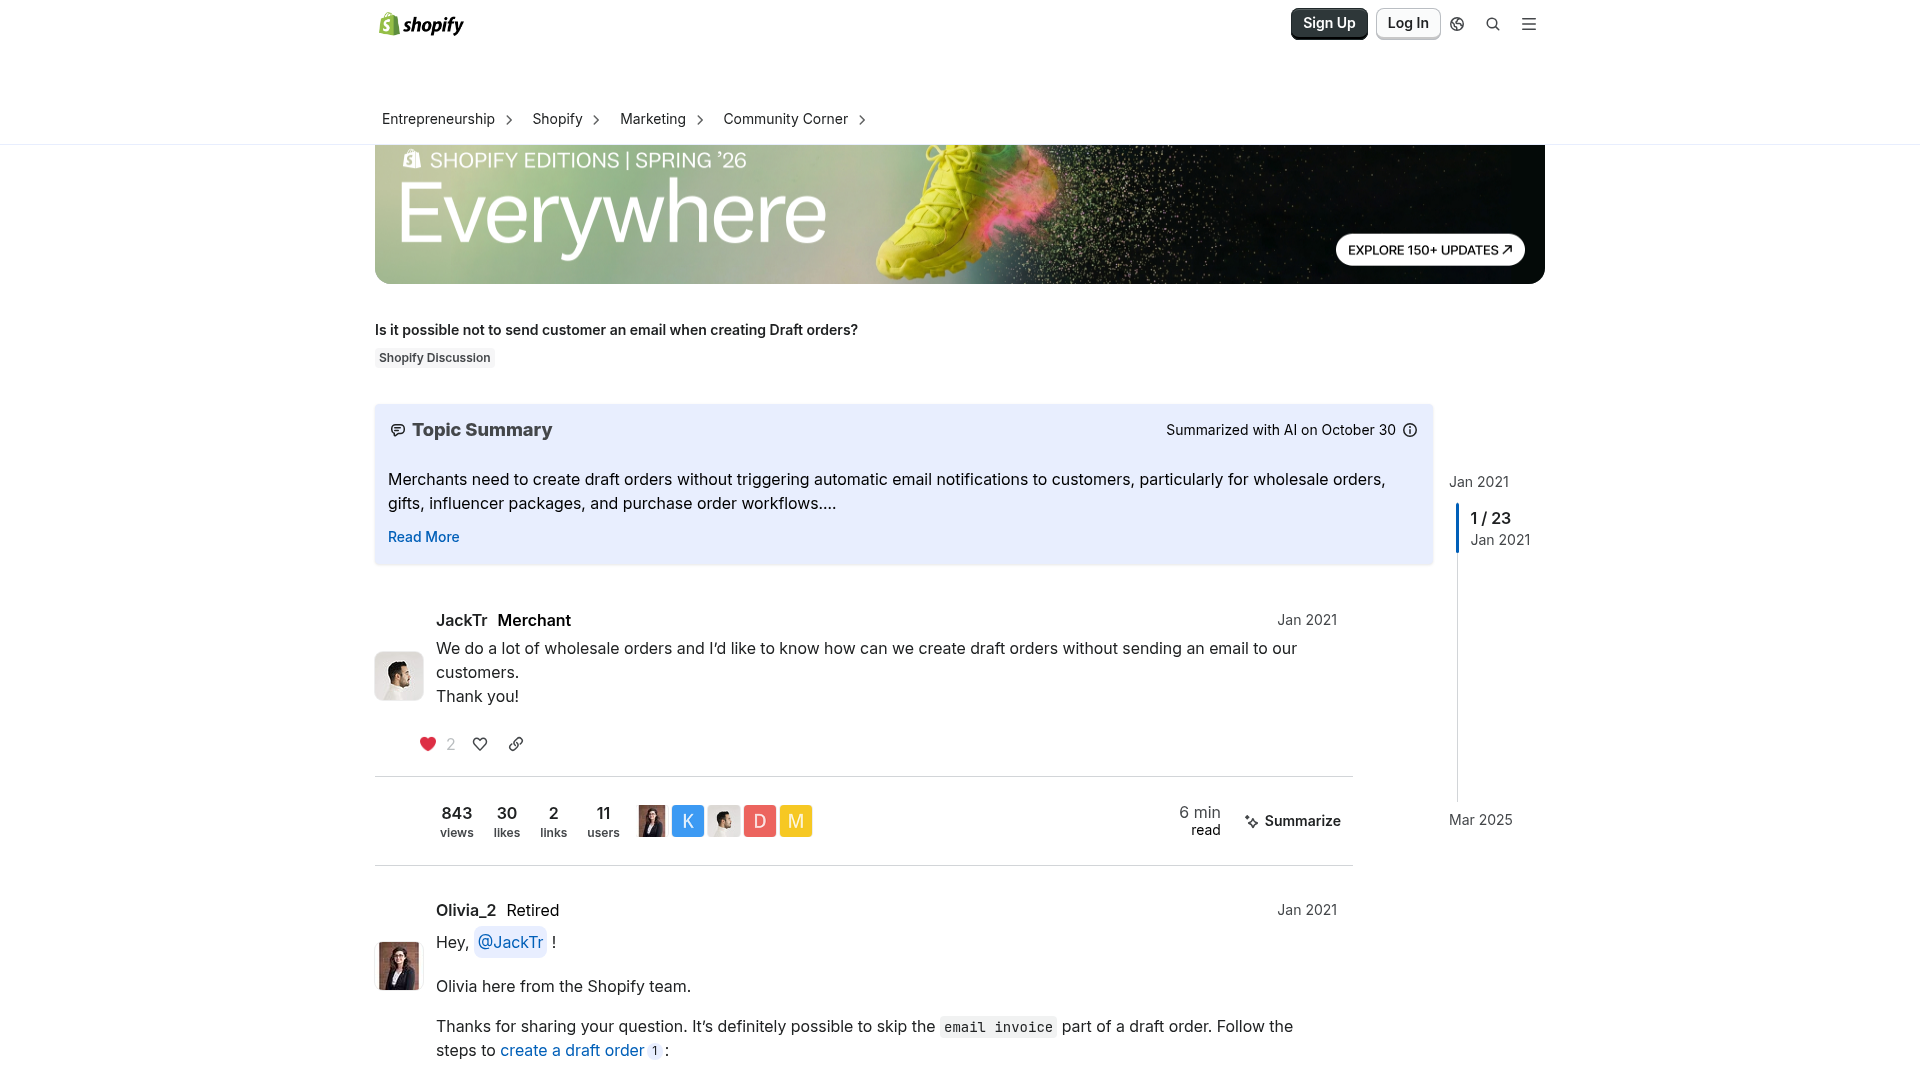The image size is (1920, 1080).
Task: Open the hamburger menu icon
Action: click(x=1529, y=24)
